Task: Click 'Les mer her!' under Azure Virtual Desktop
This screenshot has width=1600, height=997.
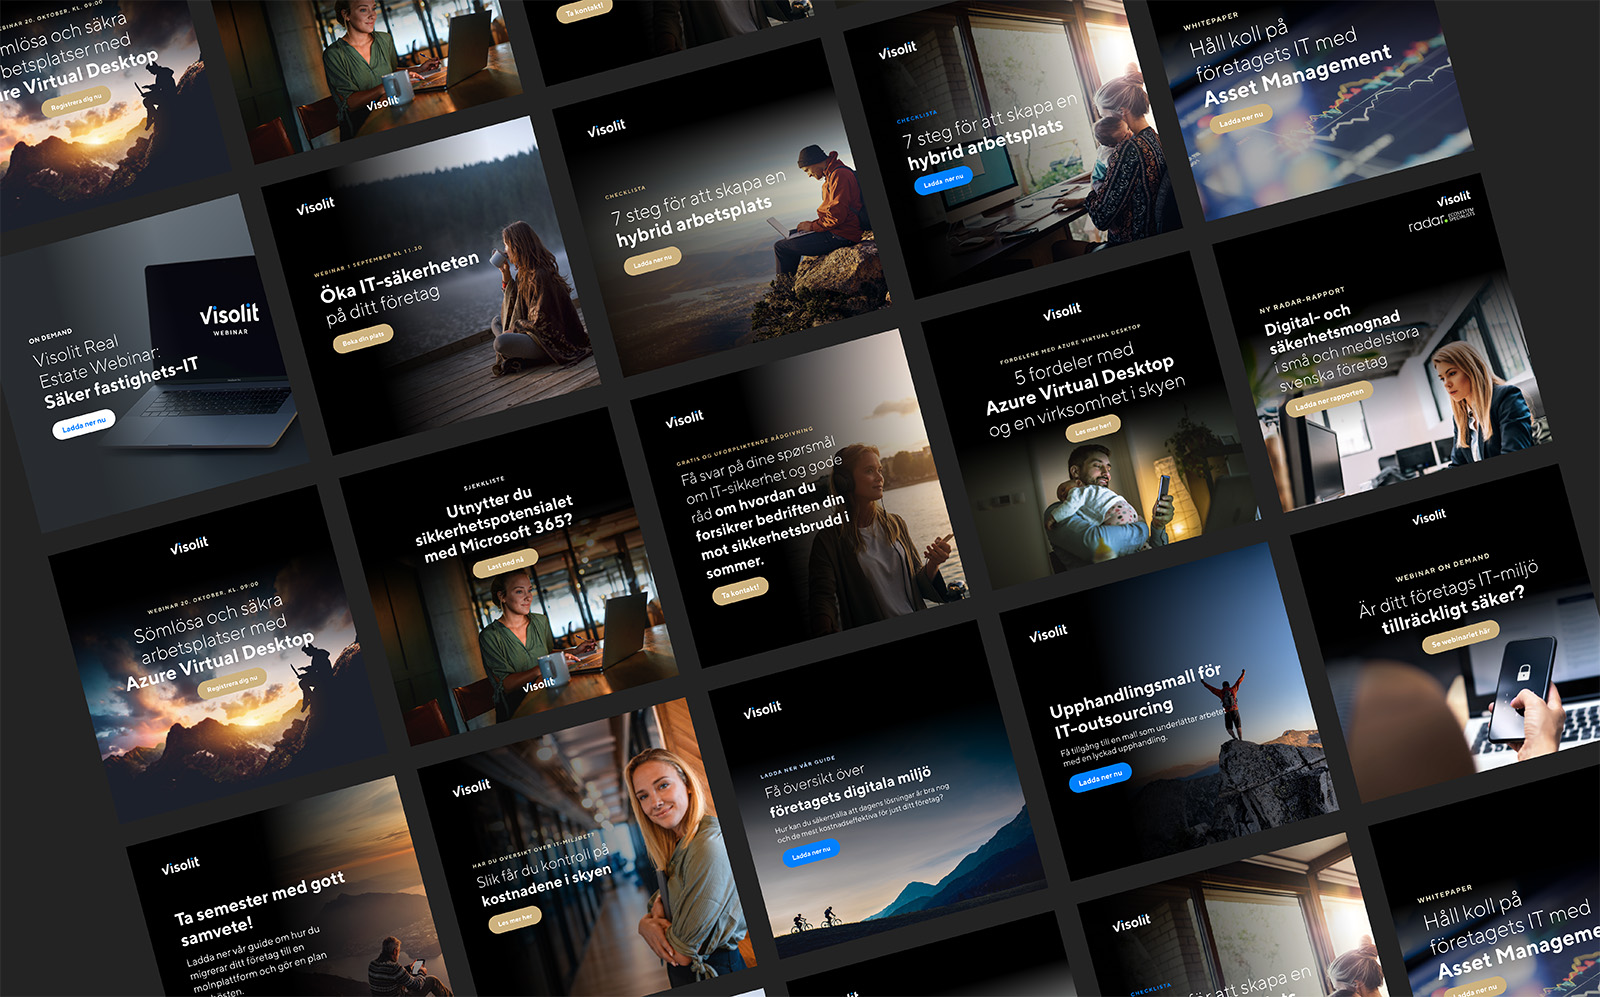Action: point(1093,427)
